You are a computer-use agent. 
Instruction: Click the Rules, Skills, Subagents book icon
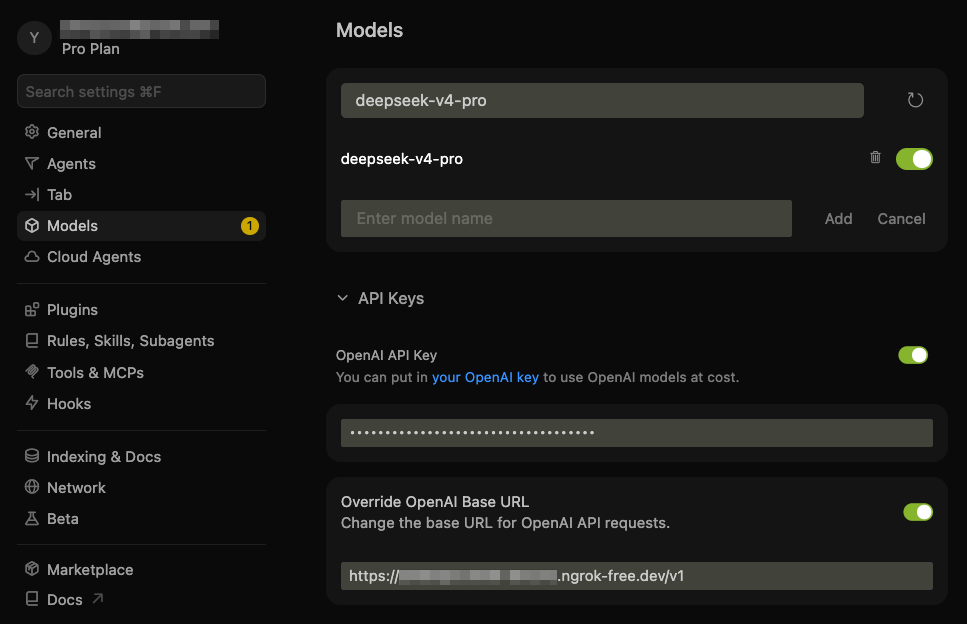(32, 340)
